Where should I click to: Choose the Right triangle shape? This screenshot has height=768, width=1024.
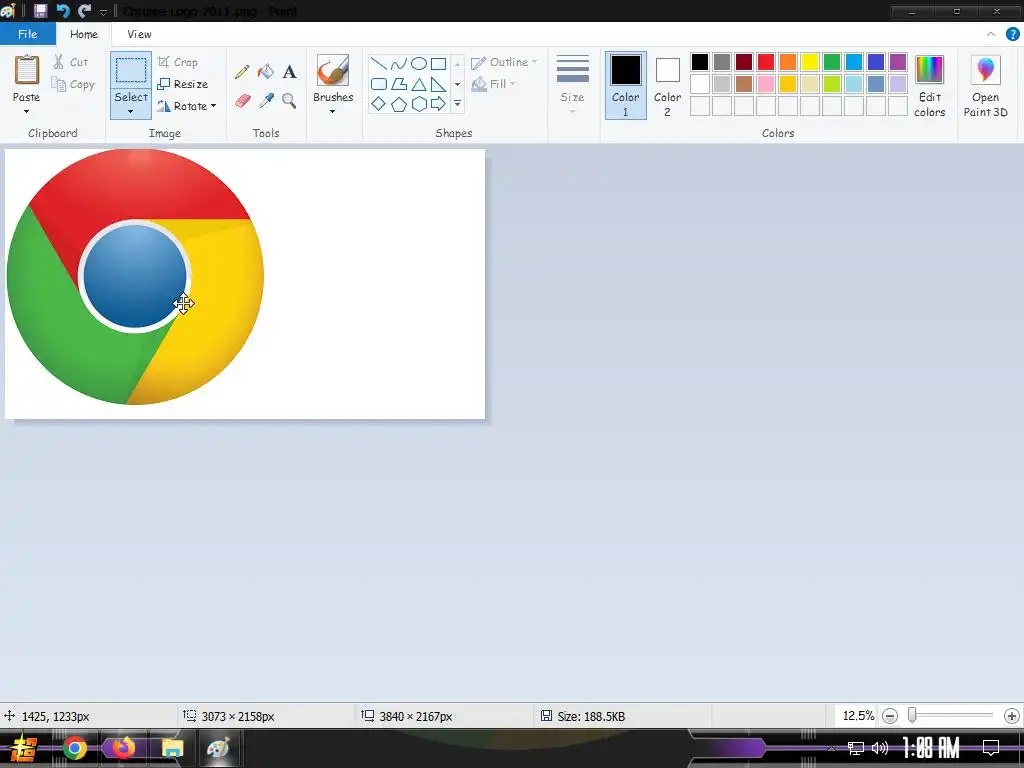point(439,84)
